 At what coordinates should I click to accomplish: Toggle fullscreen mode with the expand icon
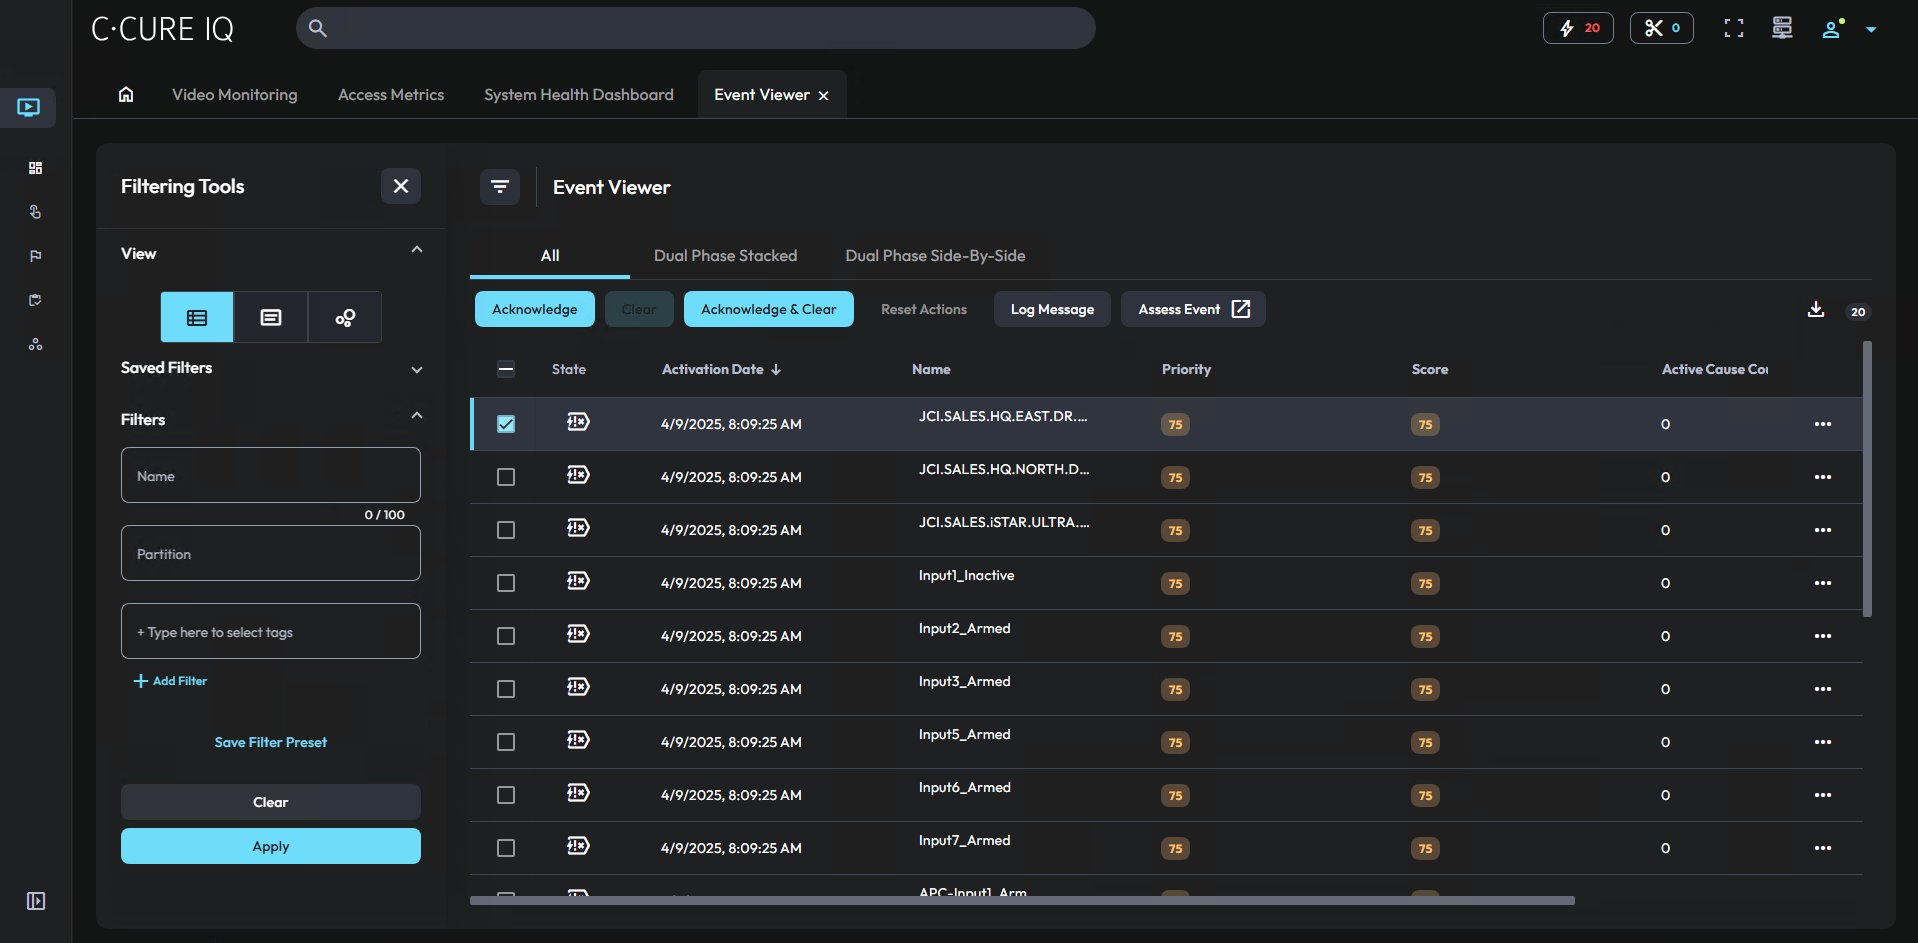click(1733, 28)
